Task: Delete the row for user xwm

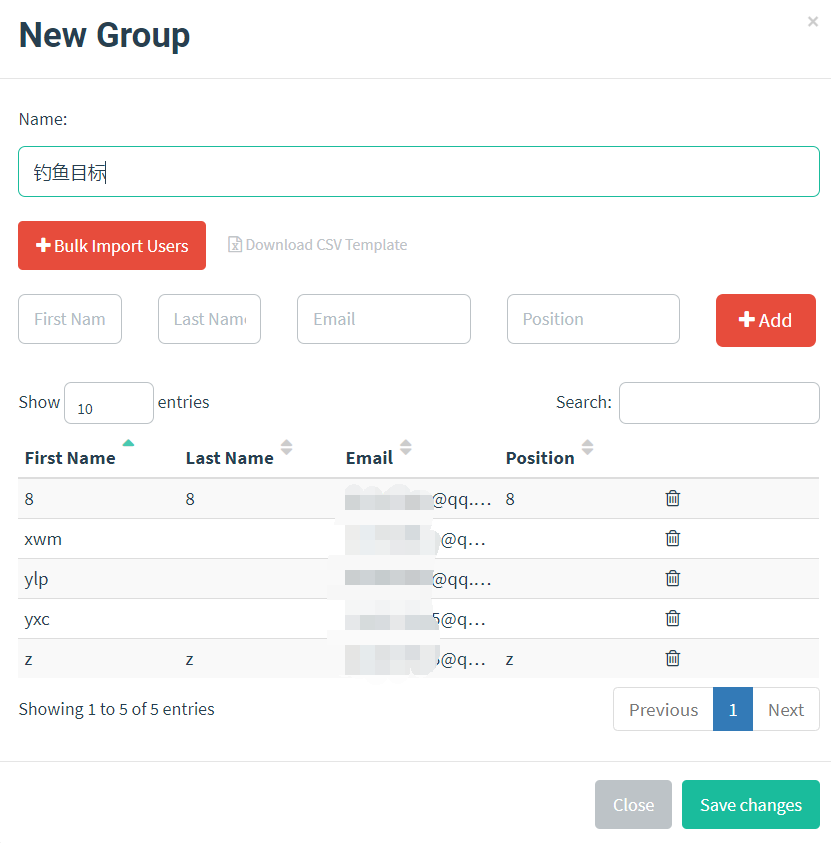Action: pyautogui.click(x=673, y=538)
